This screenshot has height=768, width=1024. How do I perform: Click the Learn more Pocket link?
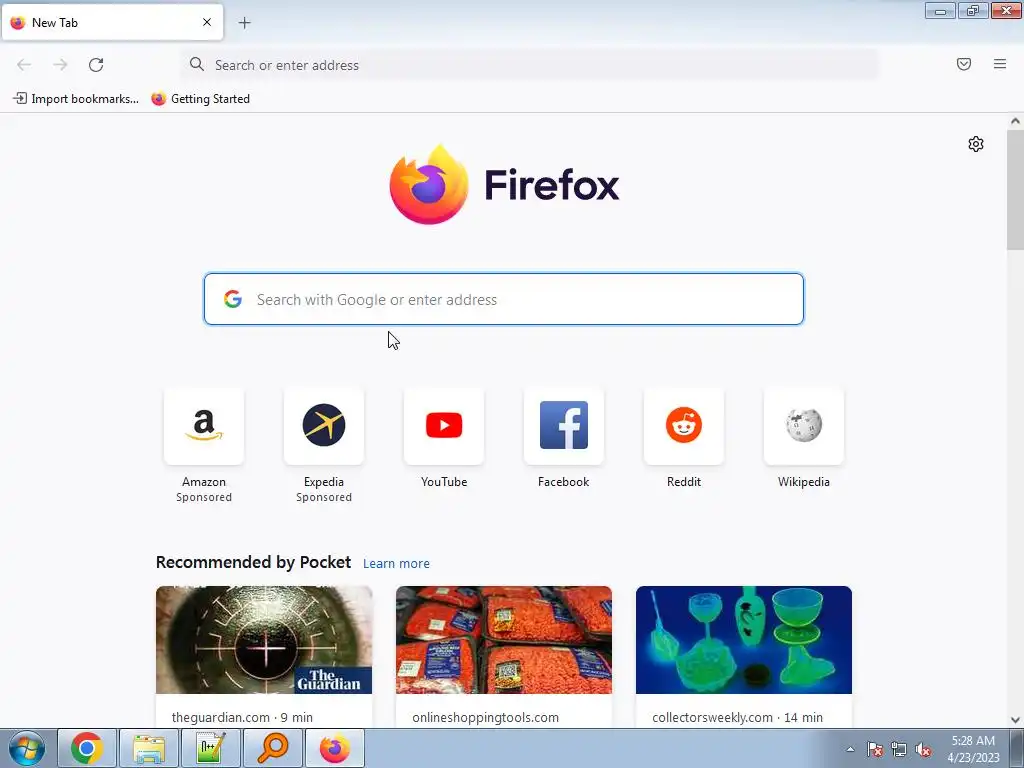(396, 564)
